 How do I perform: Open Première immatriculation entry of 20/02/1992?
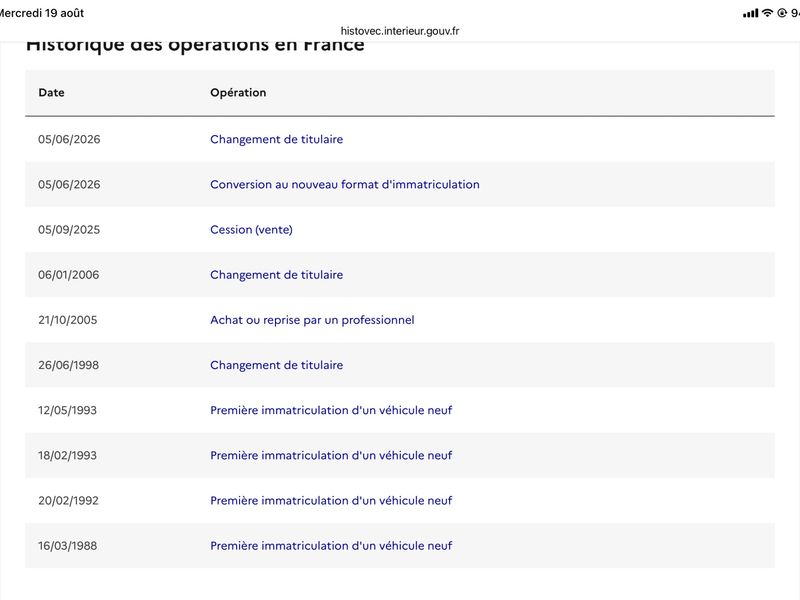click(x=331, y=501)
